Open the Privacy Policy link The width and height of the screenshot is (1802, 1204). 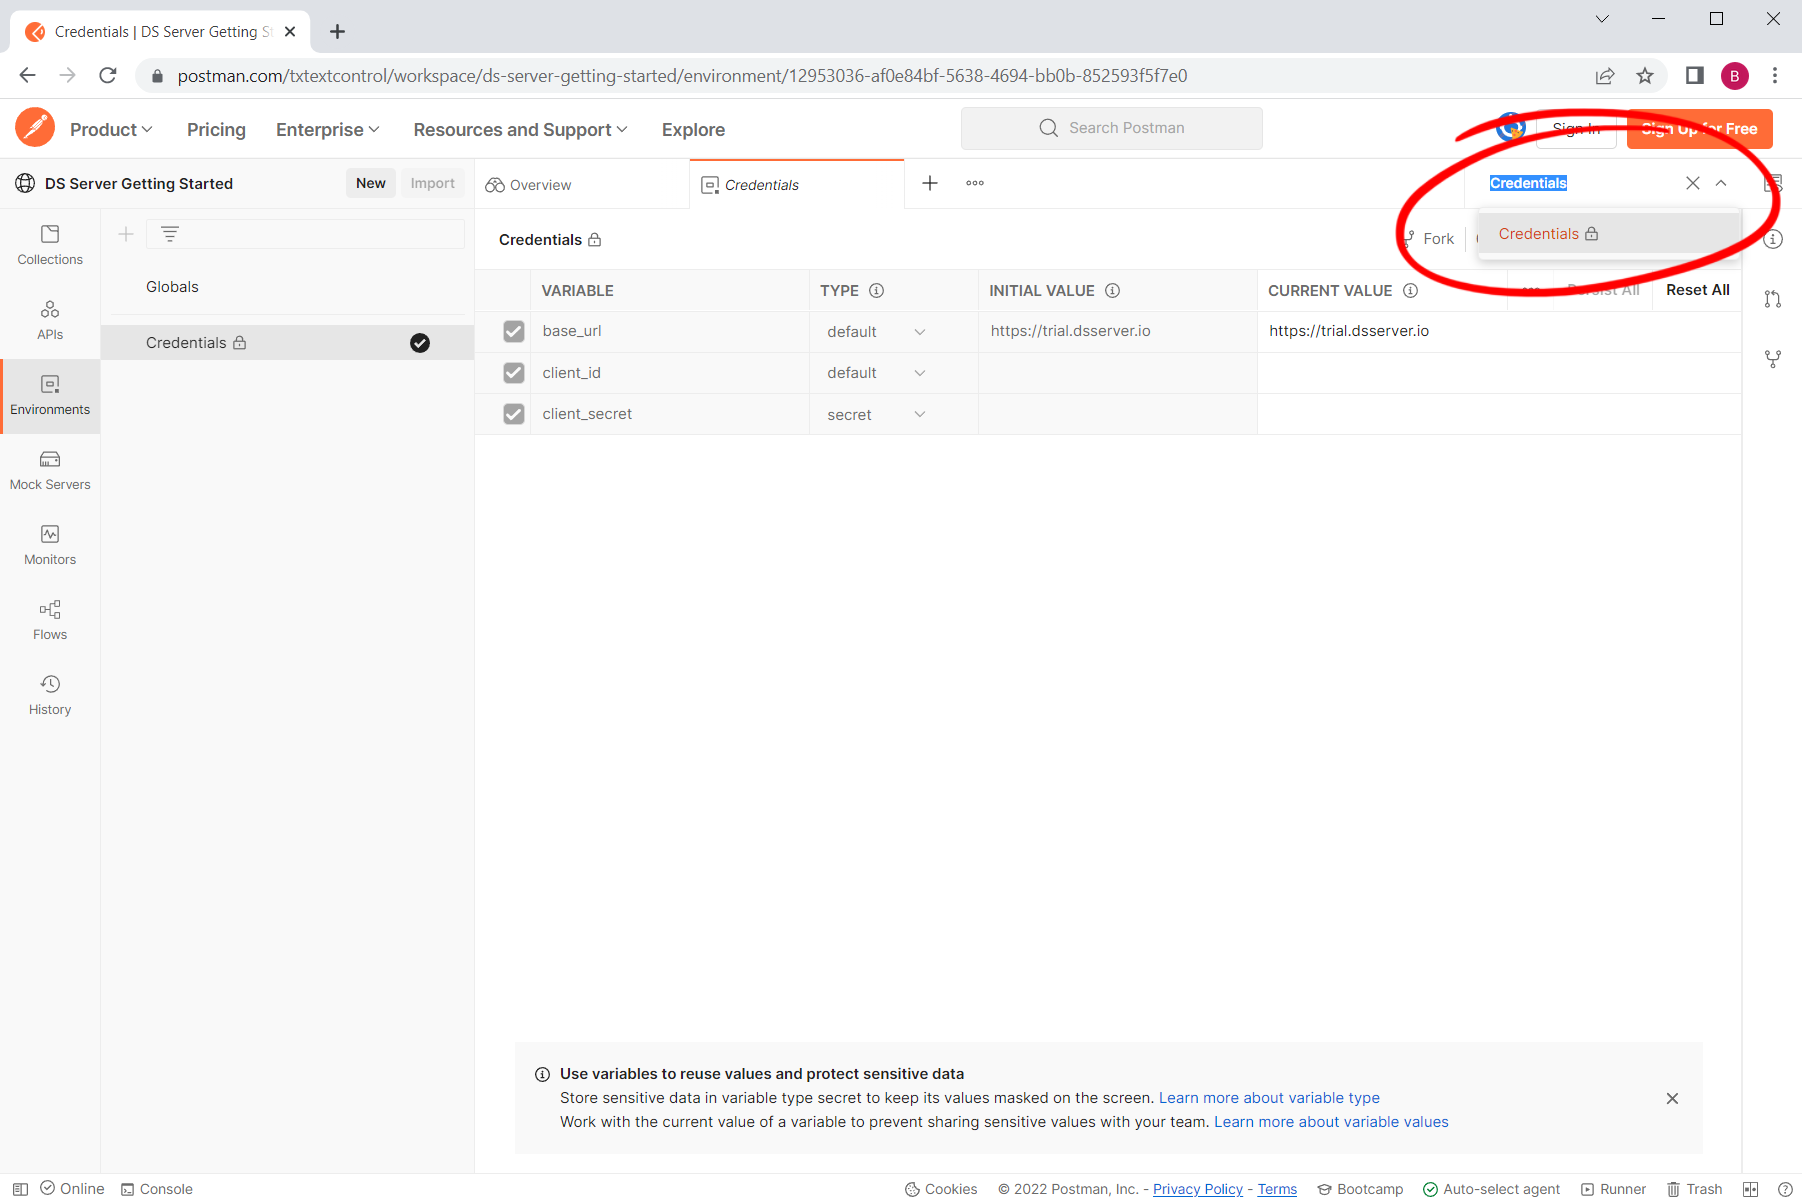pos(1198,1189)
